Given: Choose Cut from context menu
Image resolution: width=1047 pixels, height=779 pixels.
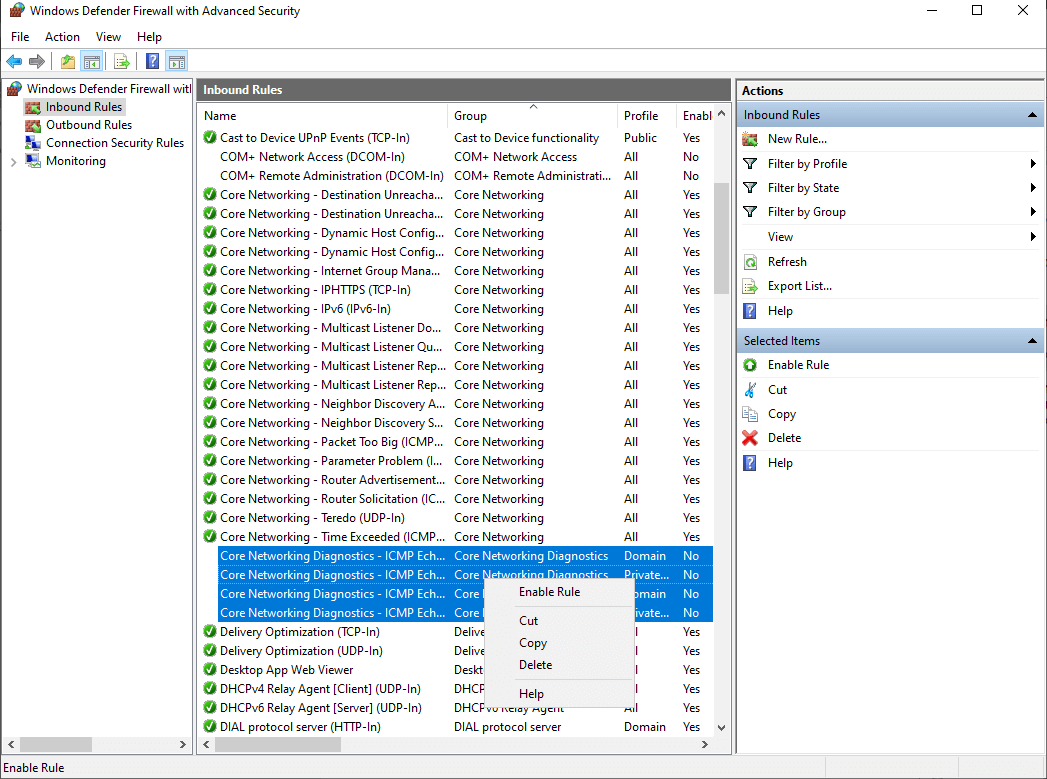Looking at the screenshot, I should click(x=559, y=621).
